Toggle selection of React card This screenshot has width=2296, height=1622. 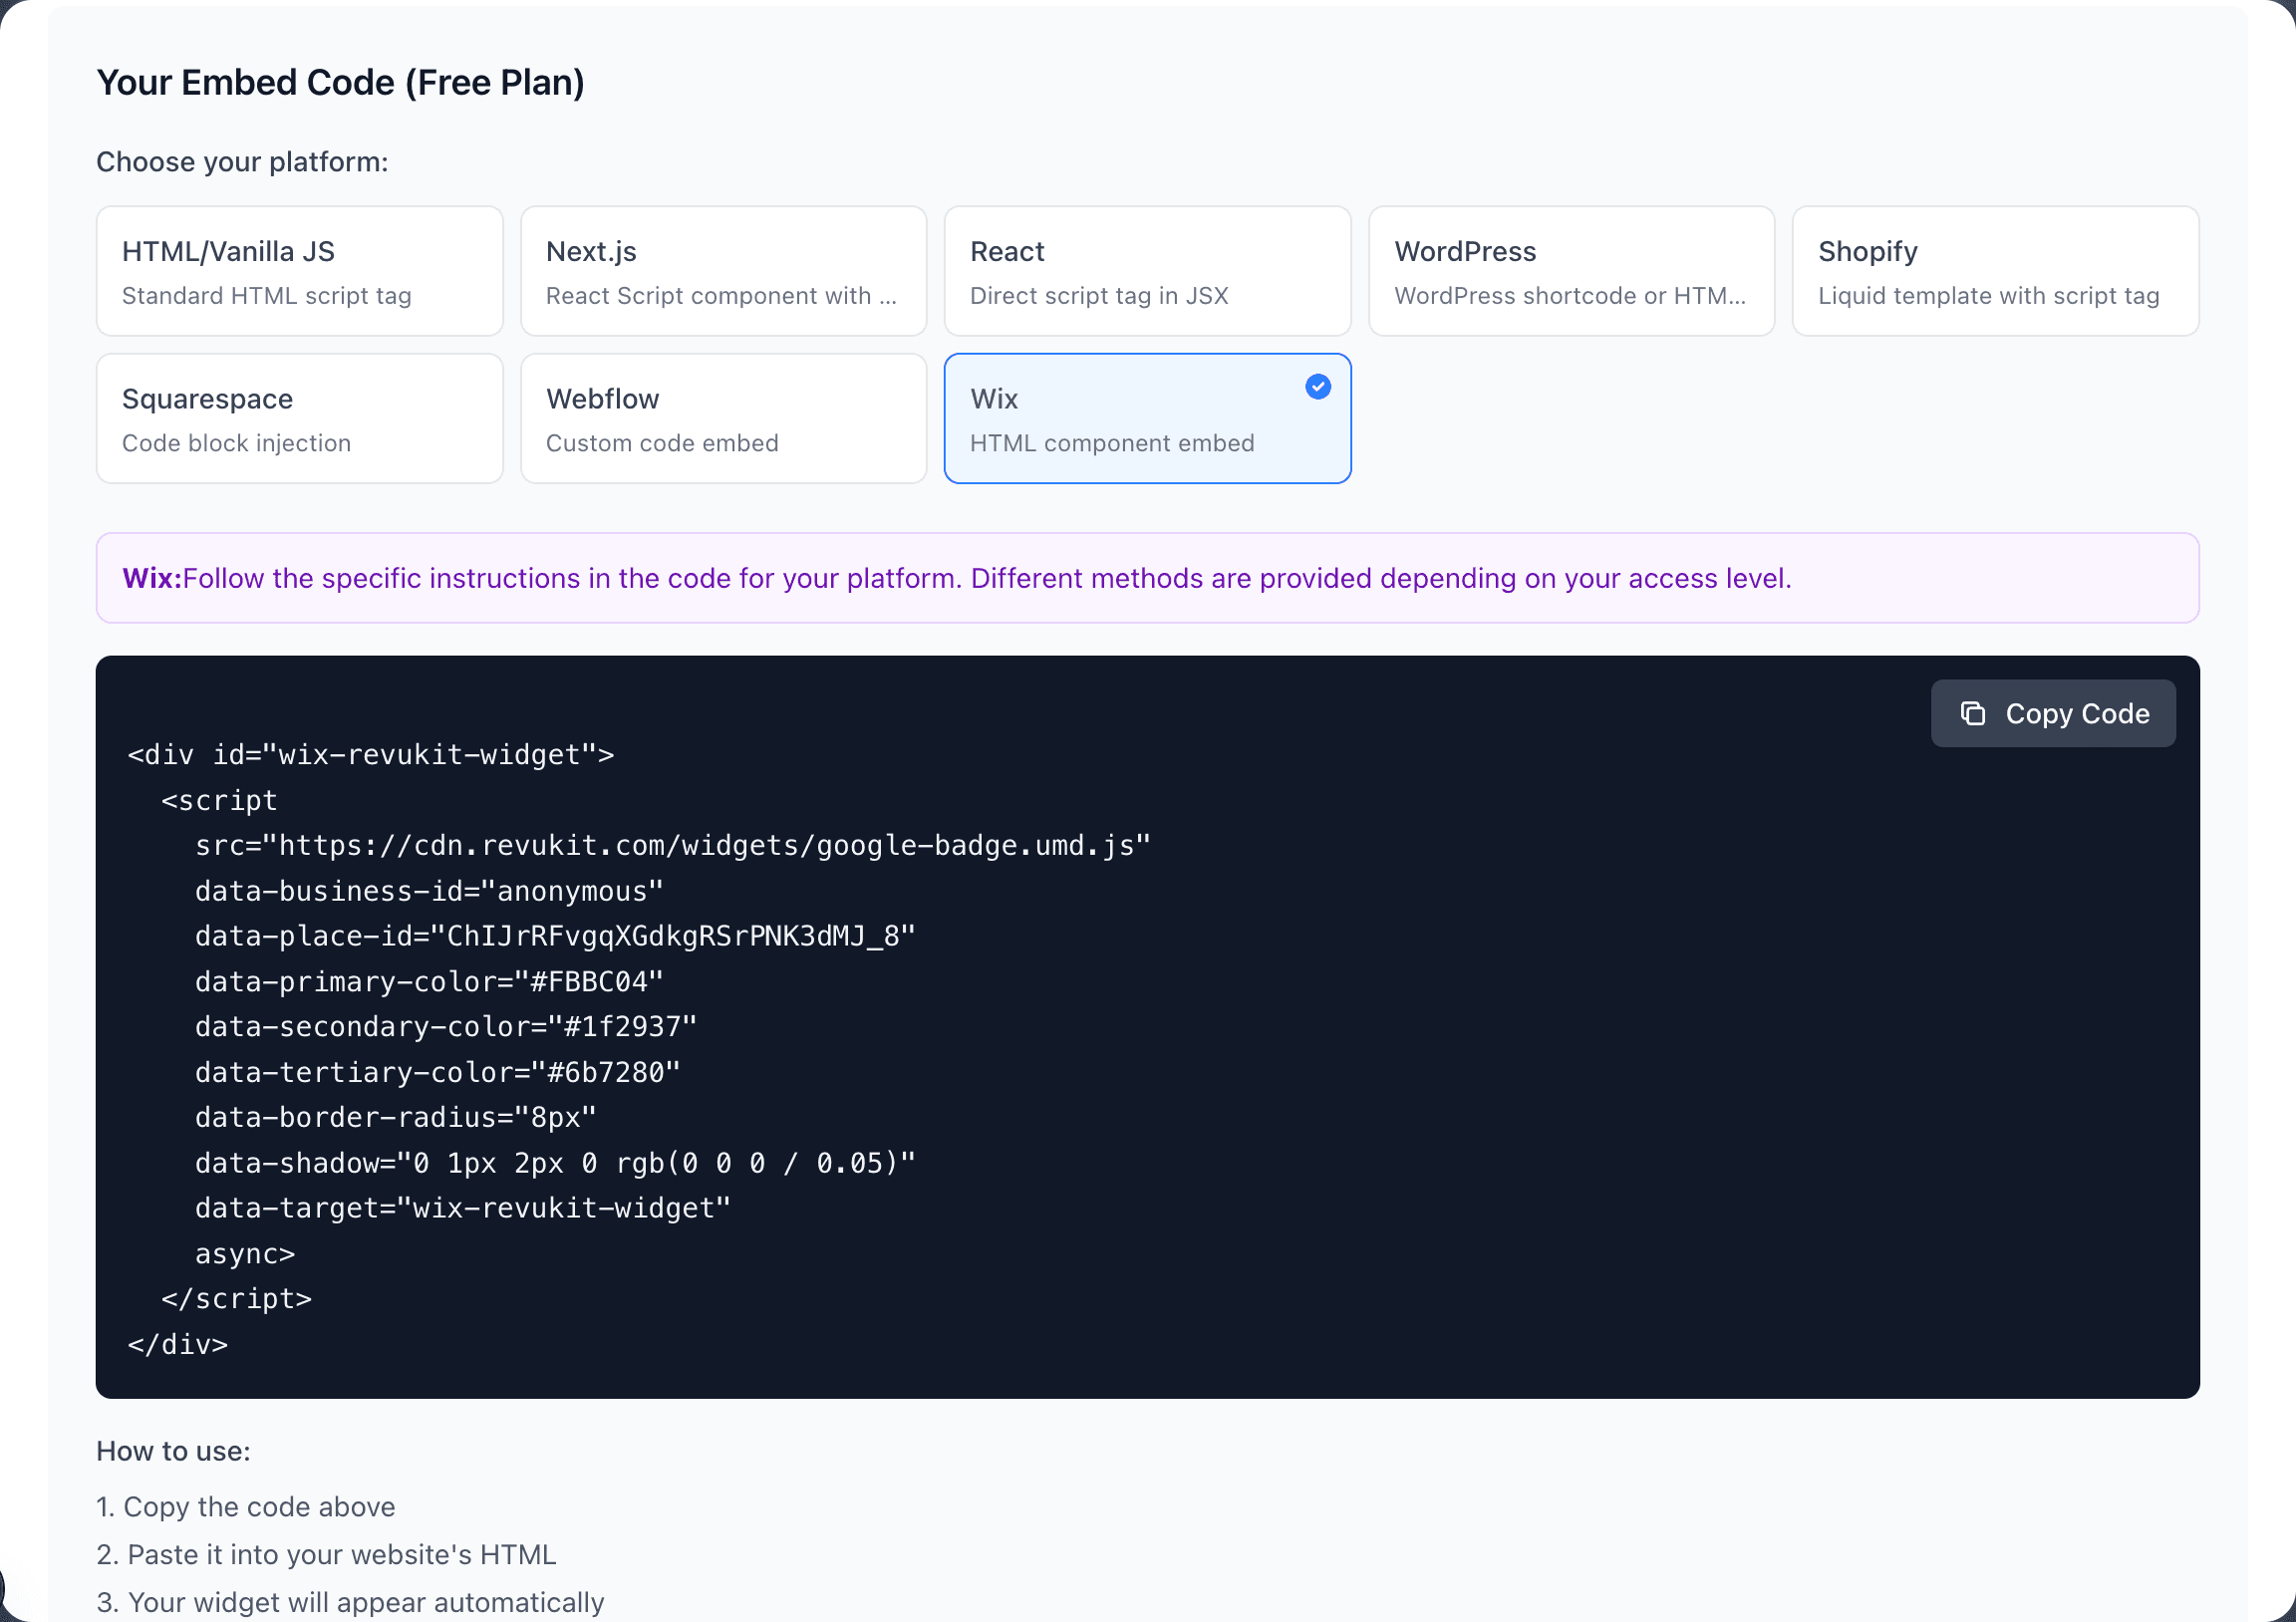coord(1146,271)
